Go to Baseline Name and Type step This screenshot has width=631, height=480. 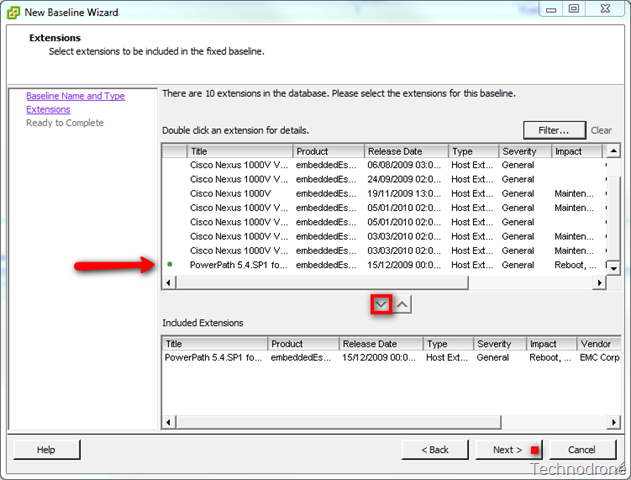pos(75,96)
